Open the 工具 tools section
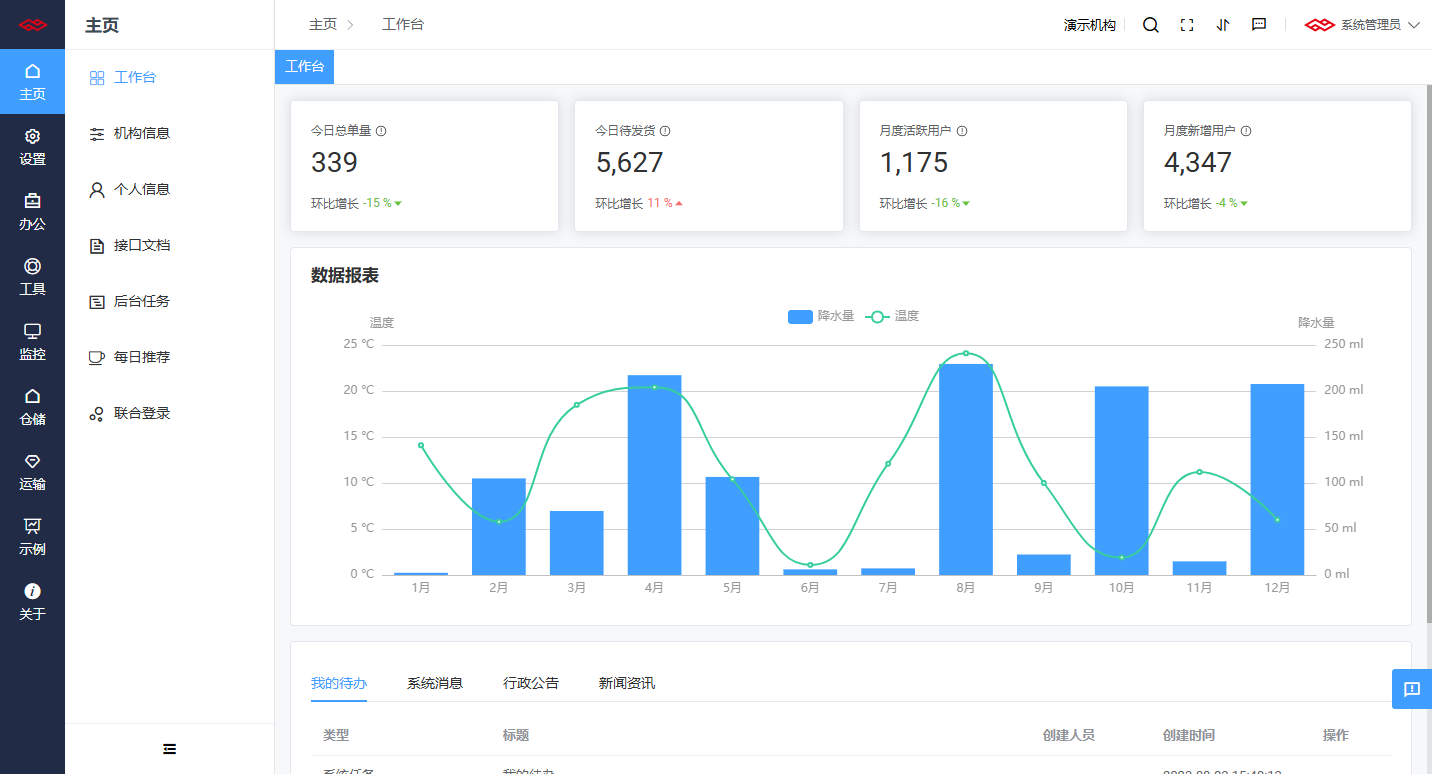1432x774 pixels. (32, 276)
